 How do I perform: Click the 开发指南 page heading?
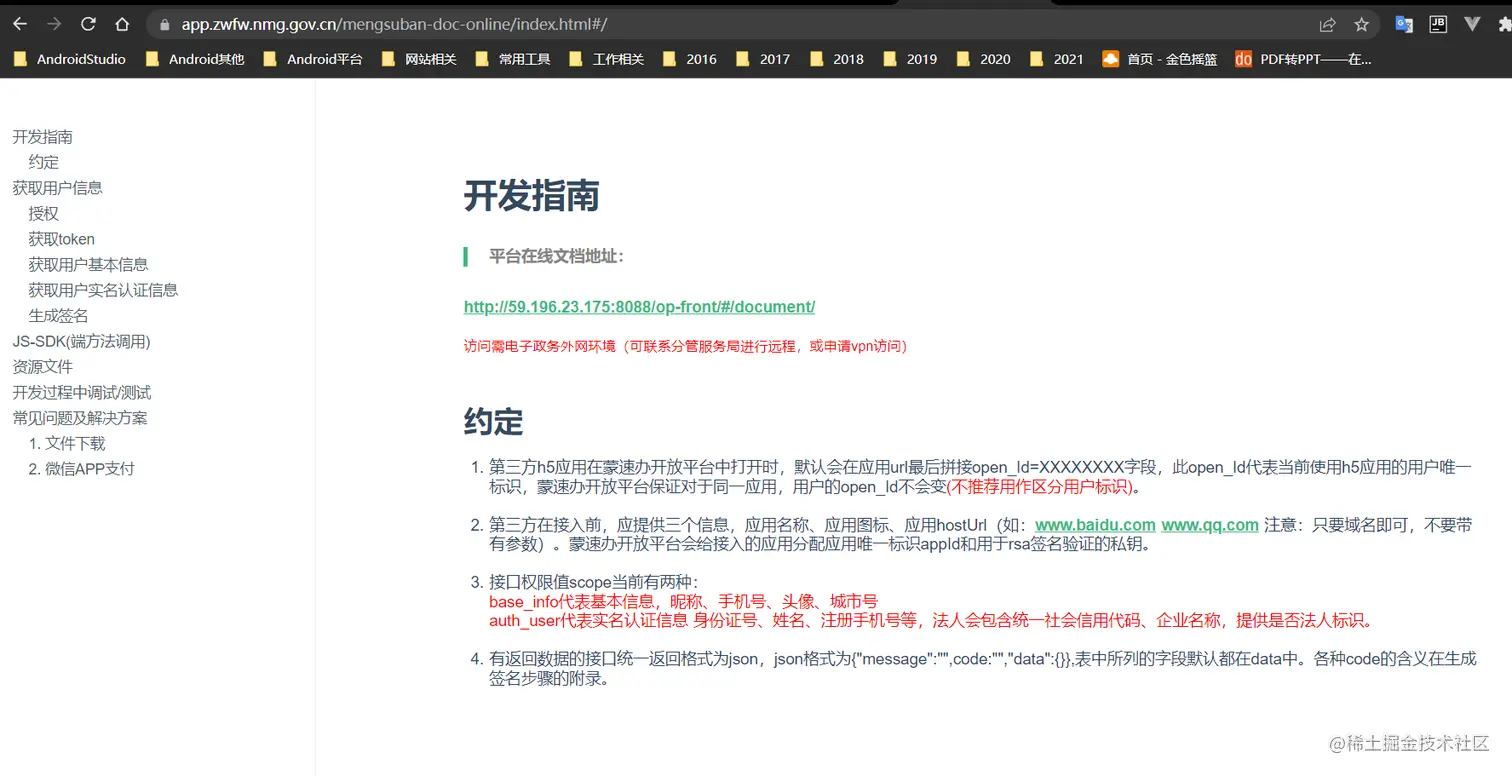click(x=531, y=196)
